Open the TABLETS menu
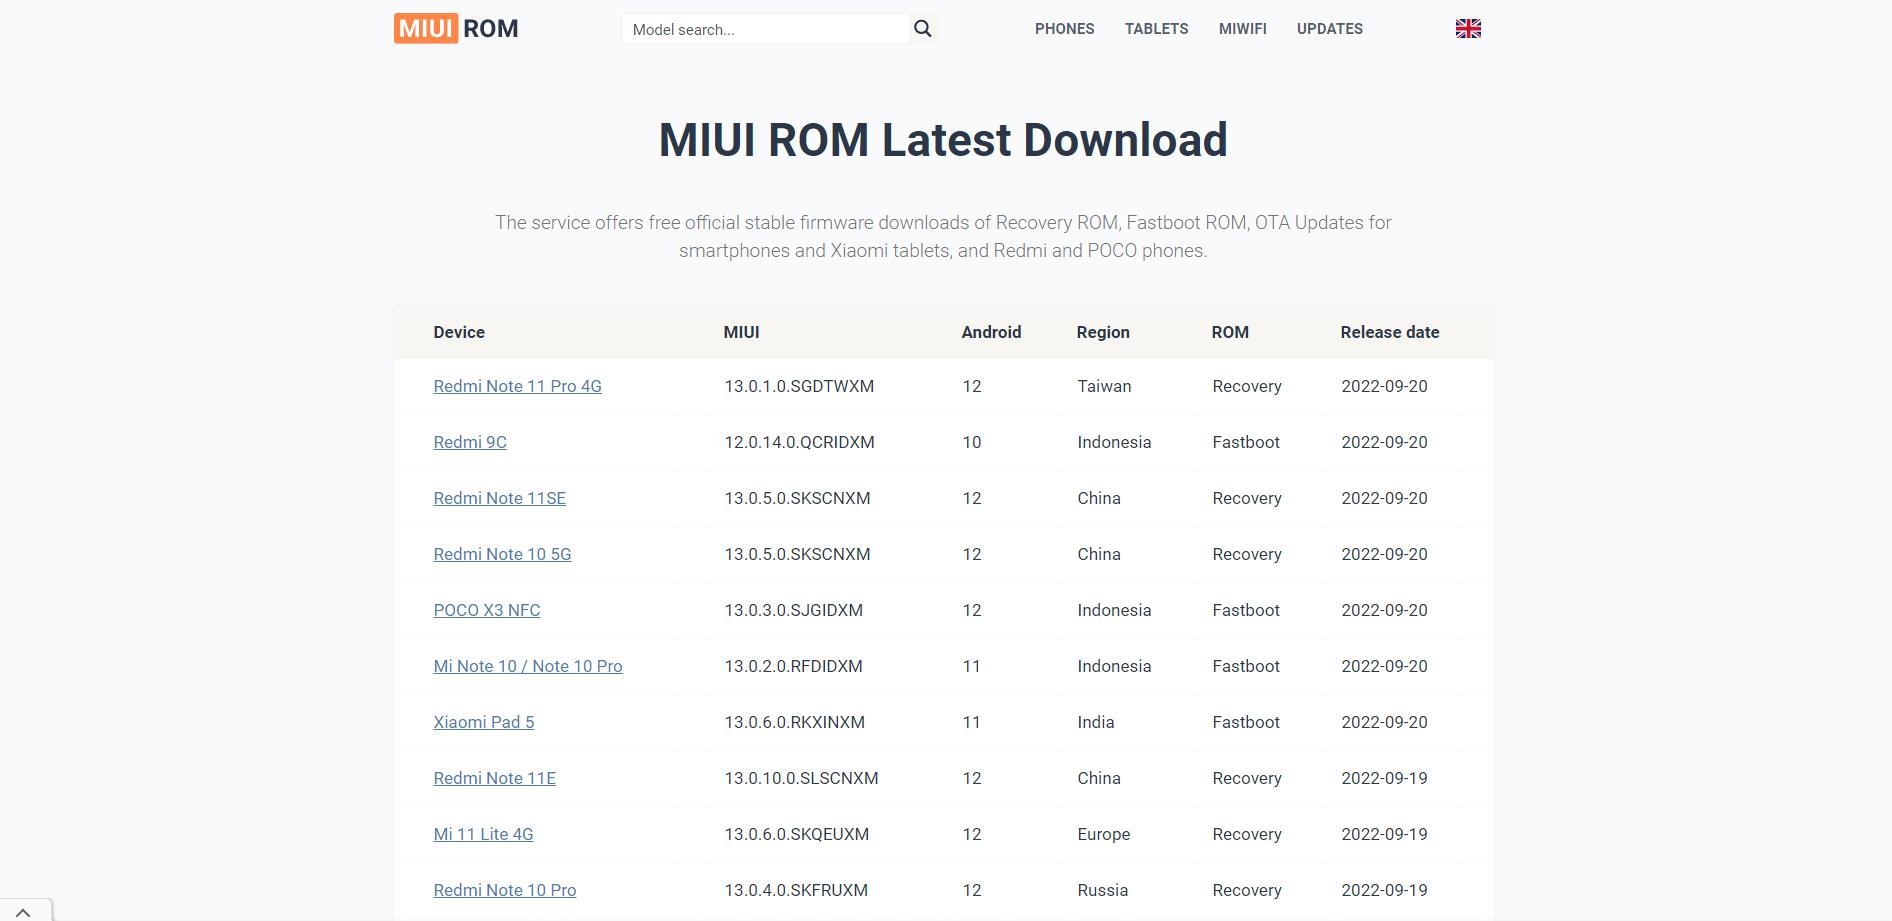Viewport: 1892px width, 921px height. [x=1156, y=29]
